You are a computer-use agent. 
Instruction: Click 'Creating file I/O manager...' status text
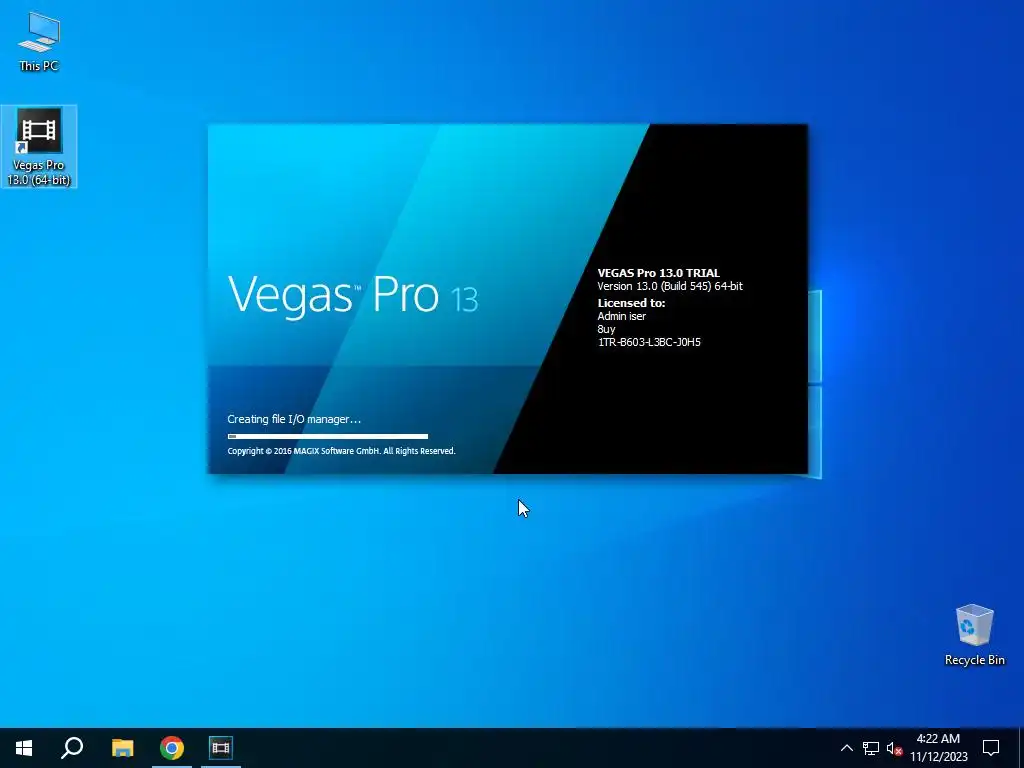click(294, 419)
